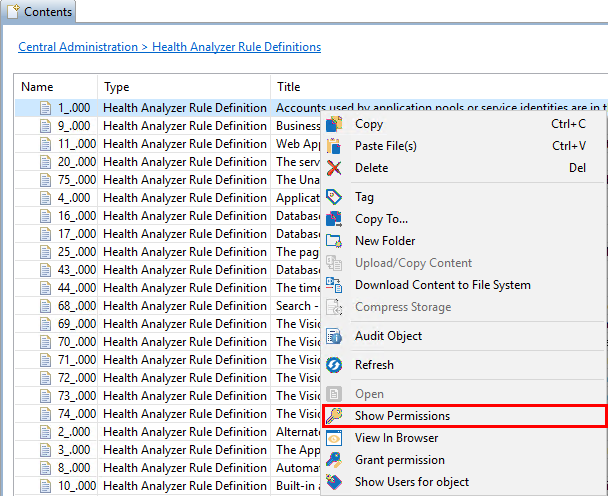Select View In Browser menu entry
The width and height of the screenshot is (608, 496).
pyautogui.click(x=396, y=438)
